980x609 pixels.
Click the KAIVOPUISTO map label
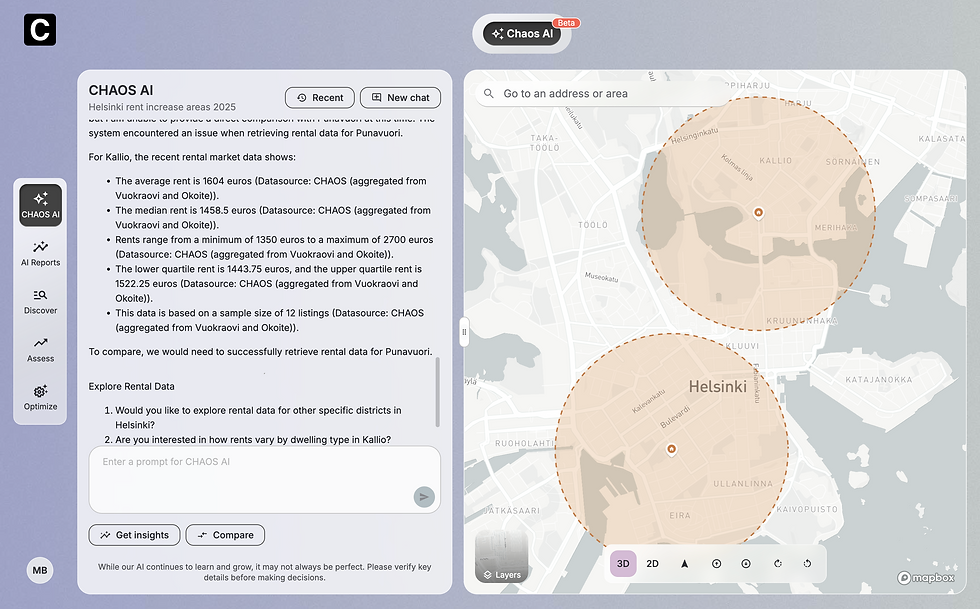pos(807,509)
